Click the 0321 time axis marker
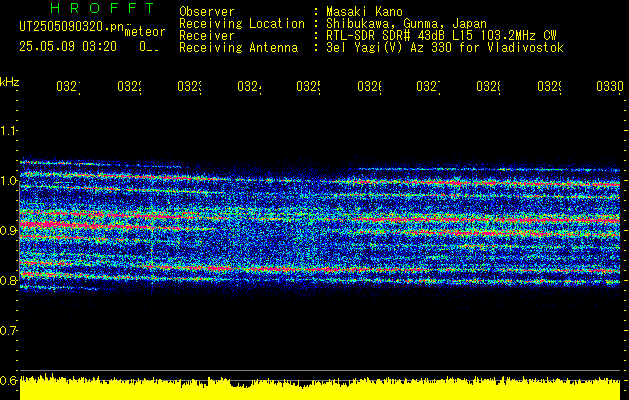 click(68, 87)
